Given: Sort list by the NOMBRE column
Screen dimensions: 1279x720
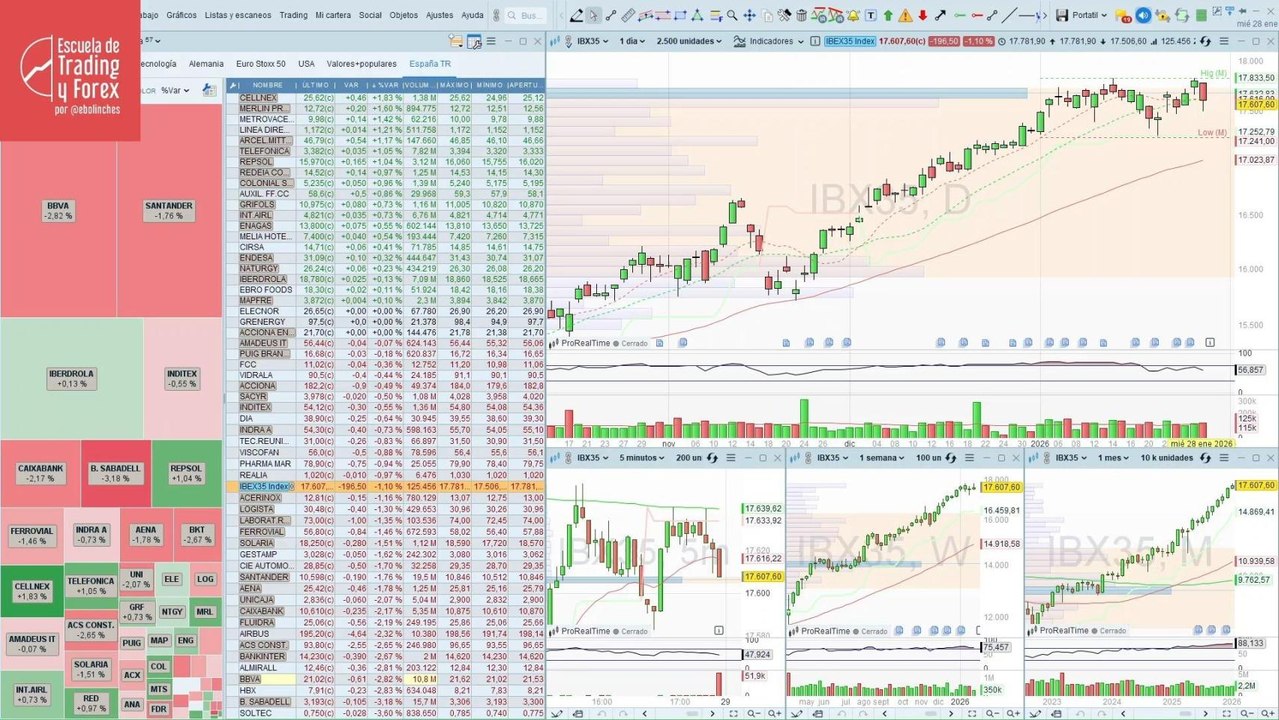Looking at the screenshot, I should 268,85.
